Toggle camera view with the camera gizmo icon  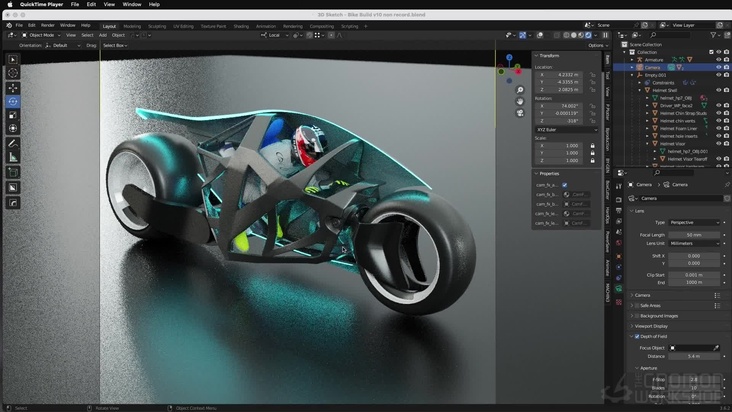520,112
